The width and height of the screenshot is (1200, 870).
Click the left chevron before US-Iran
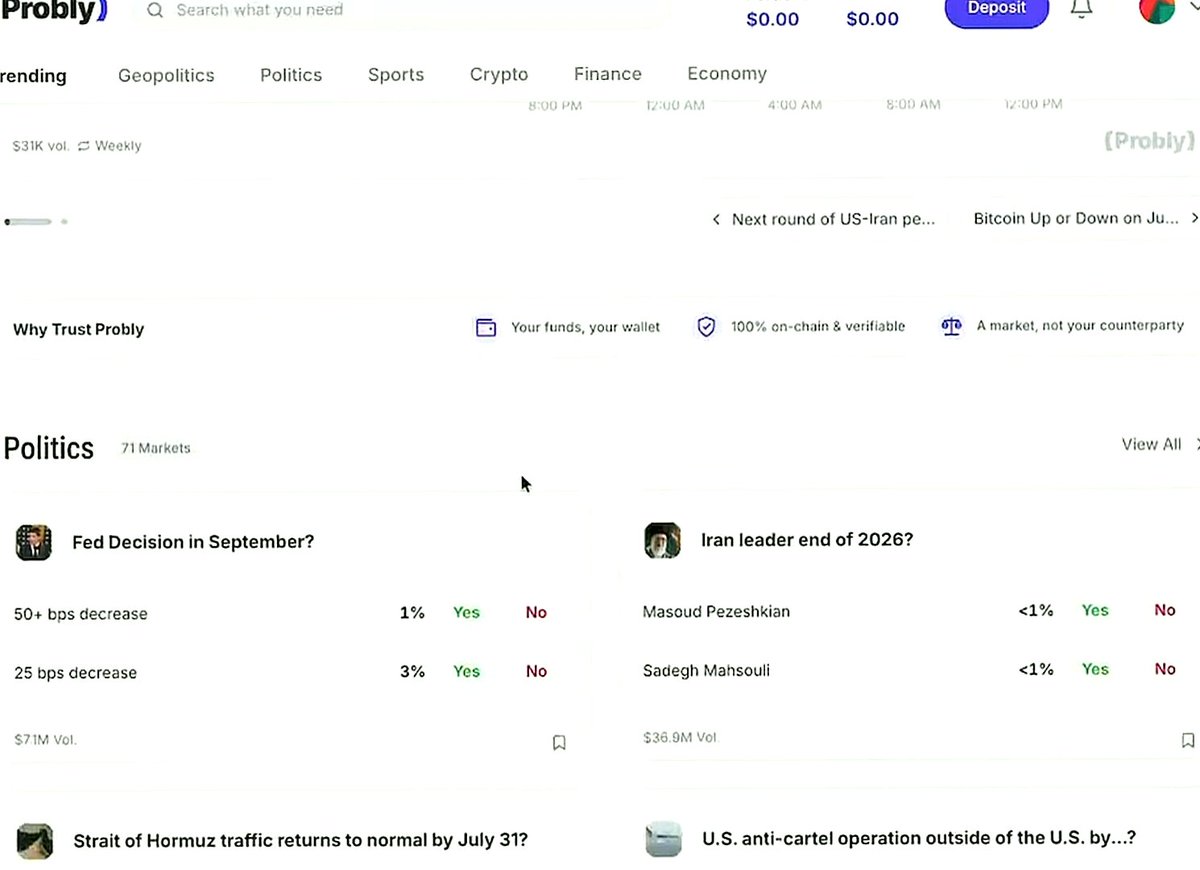[x=716, y=219]
